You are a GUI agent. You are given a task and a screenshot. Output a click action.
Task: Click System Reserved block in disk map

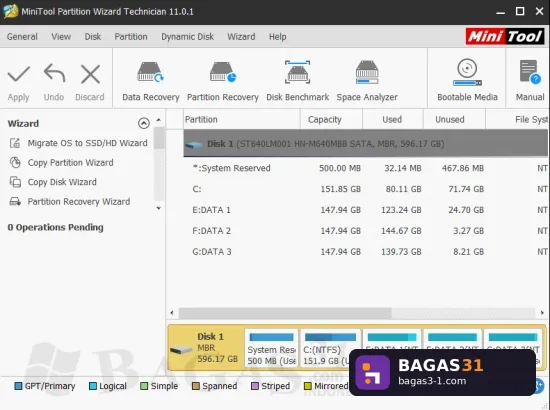tap(271, 348)
